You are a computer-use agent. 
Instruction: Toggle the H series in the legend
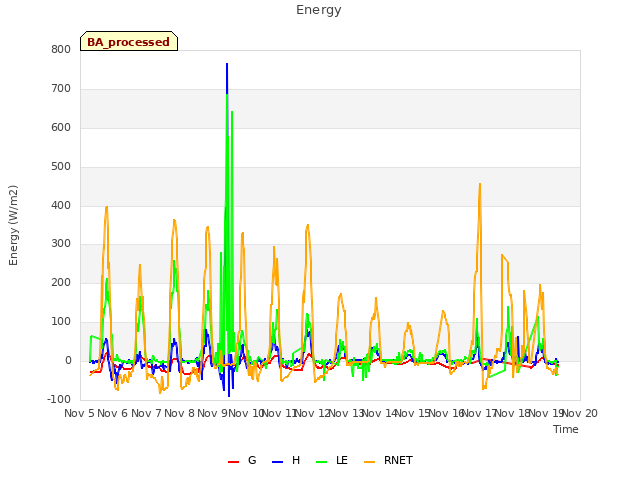pos(286,460)
